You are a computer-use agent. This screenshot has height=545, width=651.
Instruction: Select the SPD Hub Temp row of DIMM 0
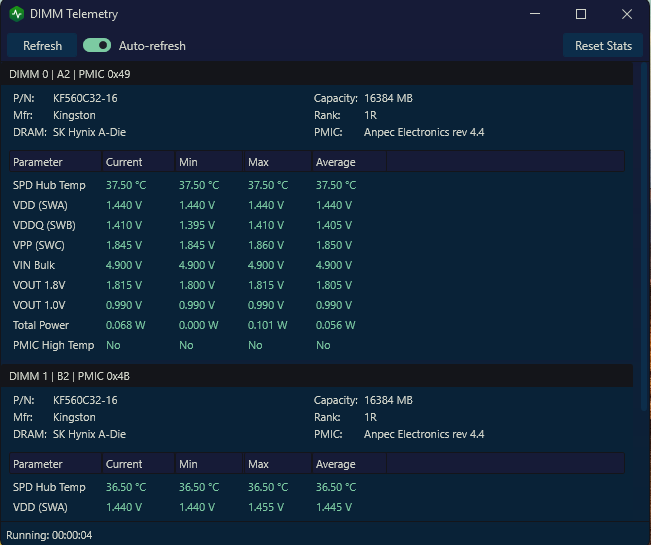click(x=317, y=185)
